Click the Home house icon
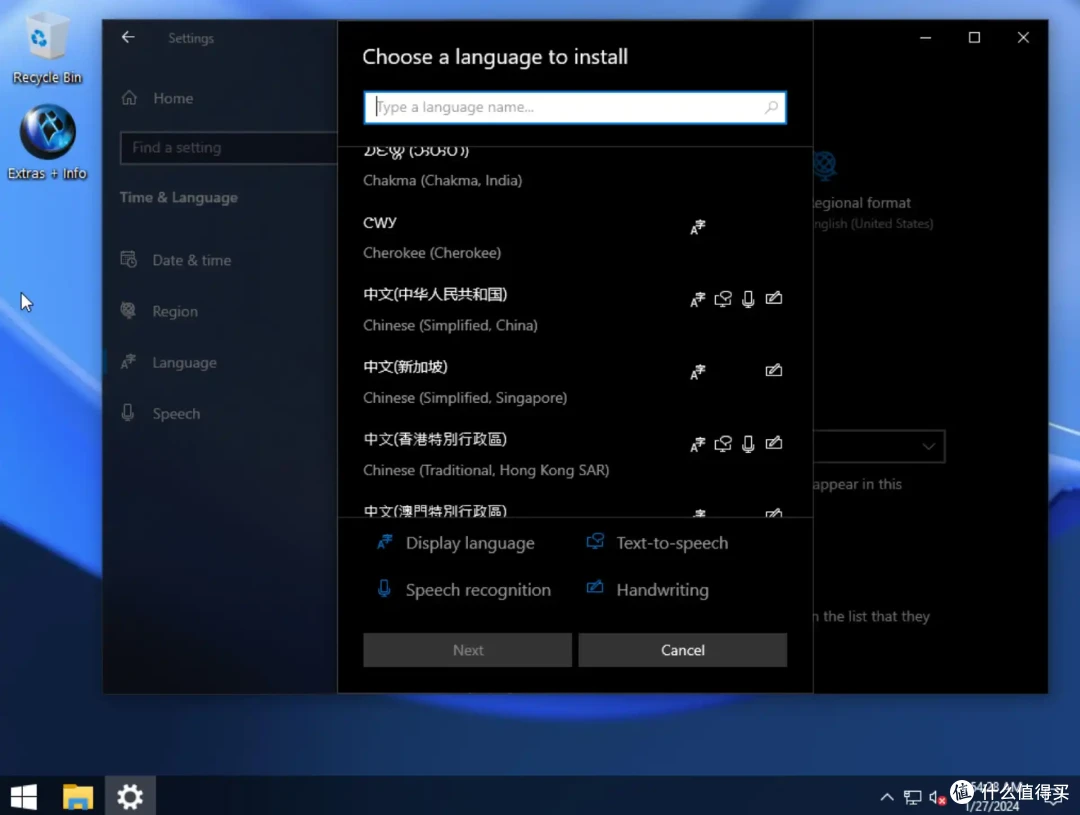This screenshot has width=1080, height=815. point(129,98)
